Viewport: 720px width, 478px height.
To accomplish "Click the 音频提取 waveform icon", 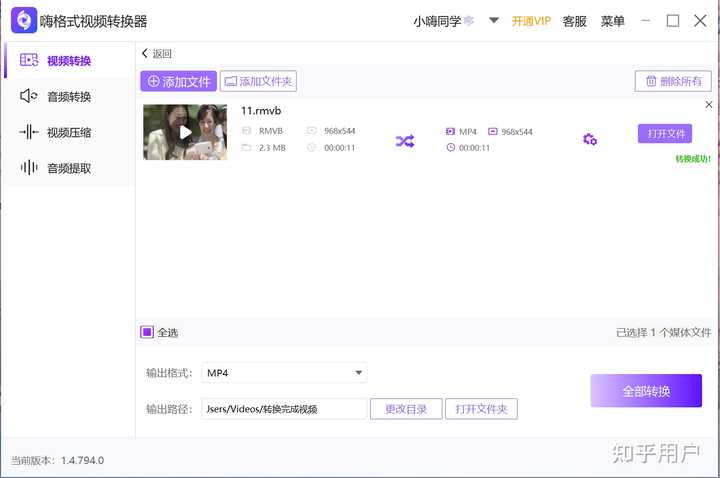I will pyautogui.click(x=29, y=168).
